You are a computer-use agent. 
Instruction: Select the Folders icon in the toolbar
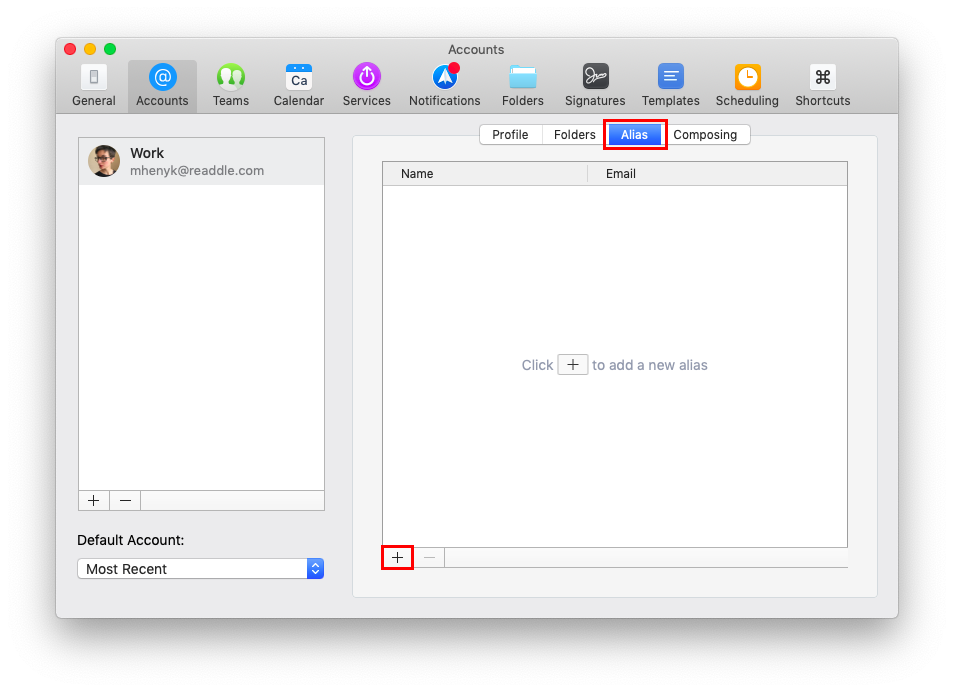coord(522,84)
